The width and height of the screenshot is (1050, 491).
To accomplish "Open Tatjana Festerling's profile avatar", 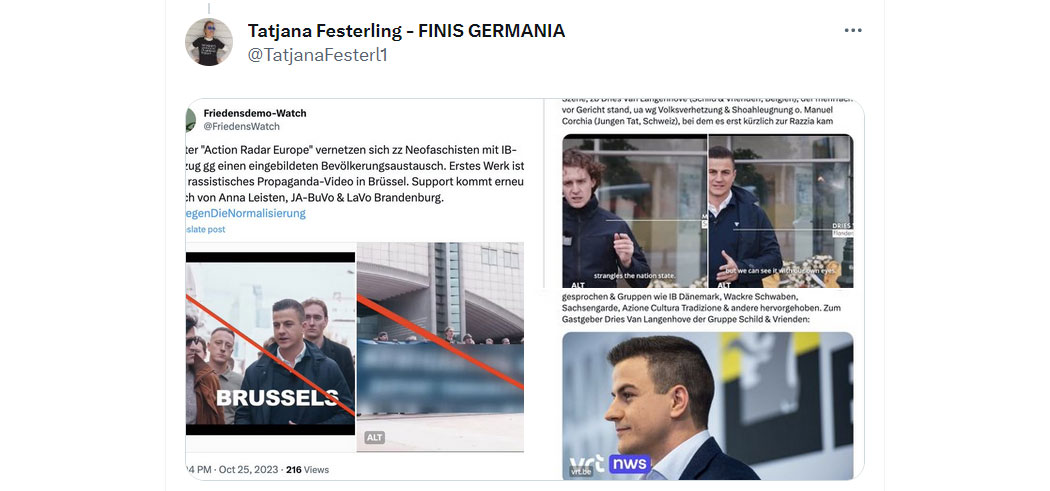I will click(209, 42).
